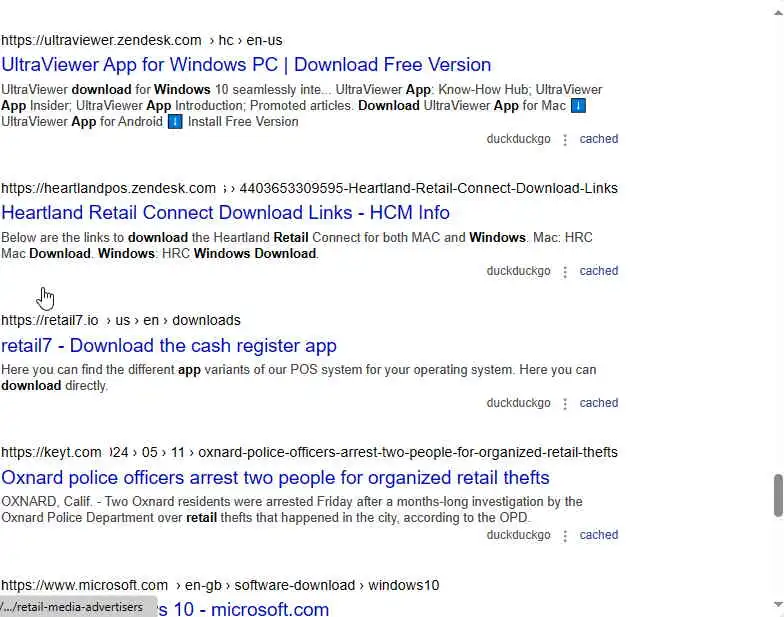
Task: Open cached copy of Oxnard police result
Action: [598, 535]
